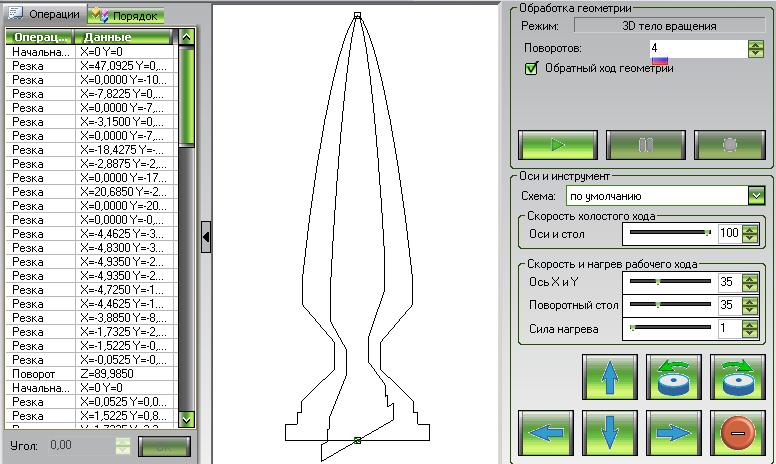The height and width of the screenshot is (464, 776).
Task: Select row Резка X=20,6850
Action: [91, 191]
